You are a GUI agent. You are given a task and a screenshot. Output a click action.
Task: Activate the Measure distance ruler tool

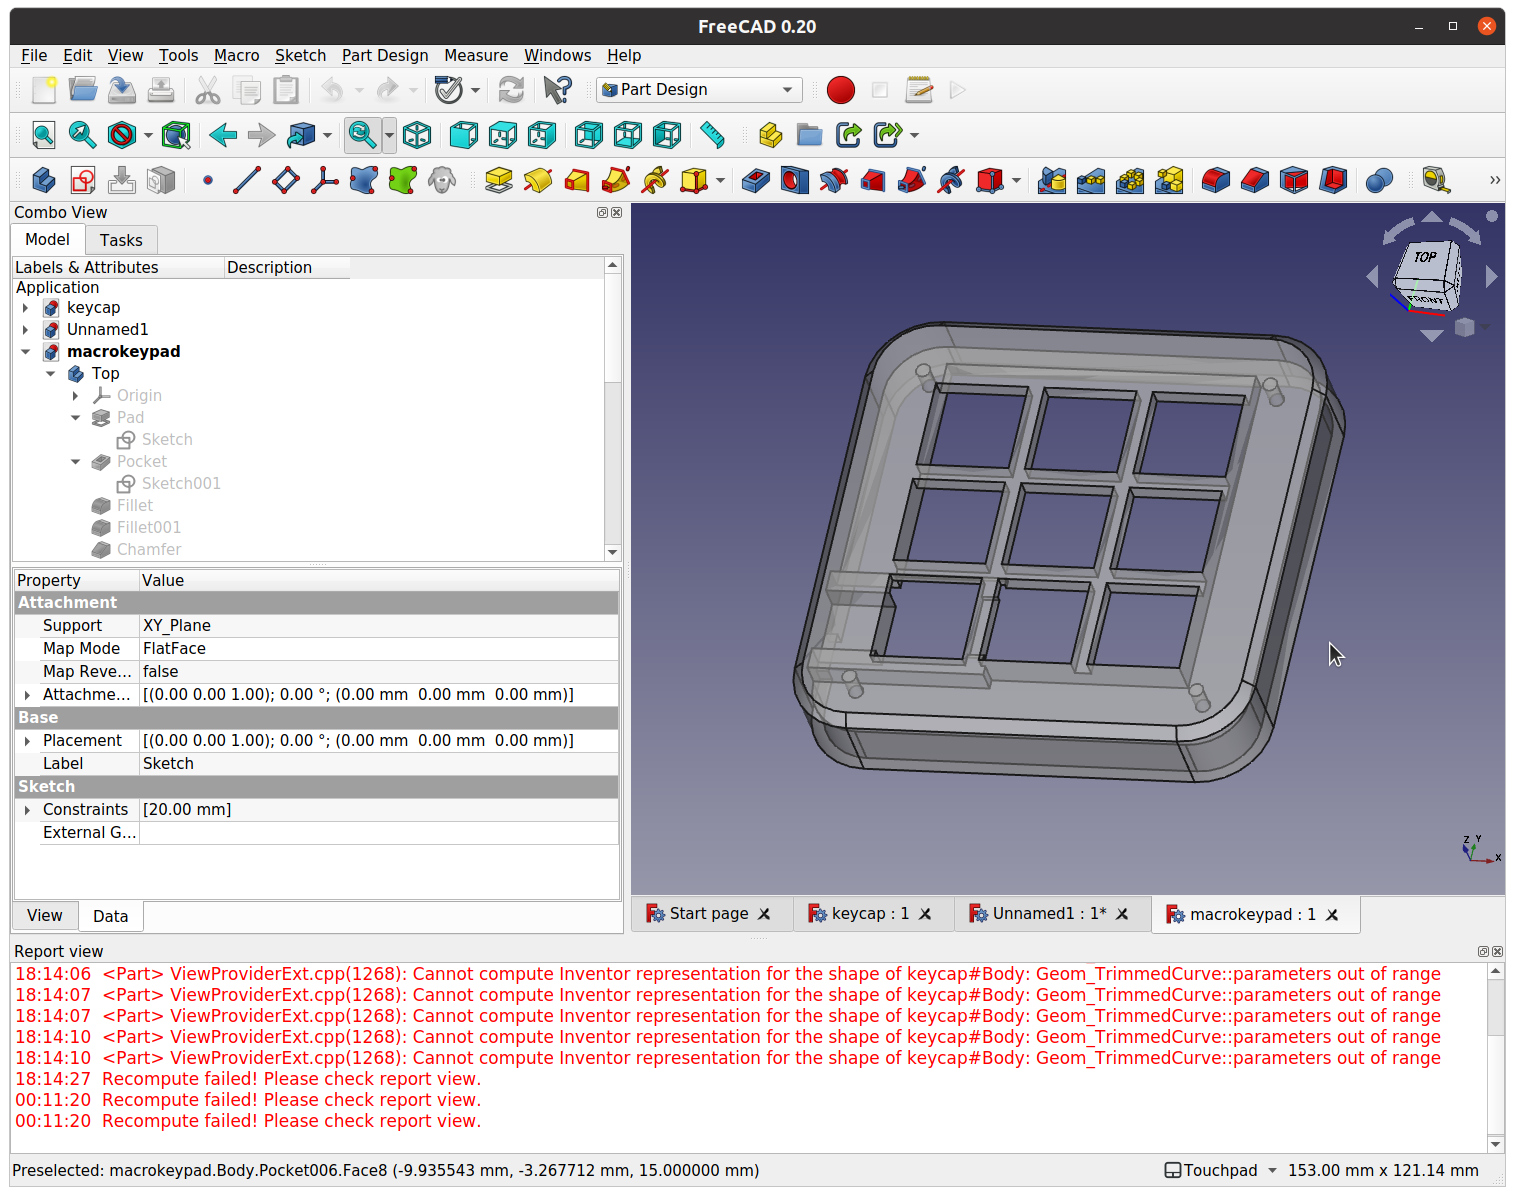[x=712, y=135]
